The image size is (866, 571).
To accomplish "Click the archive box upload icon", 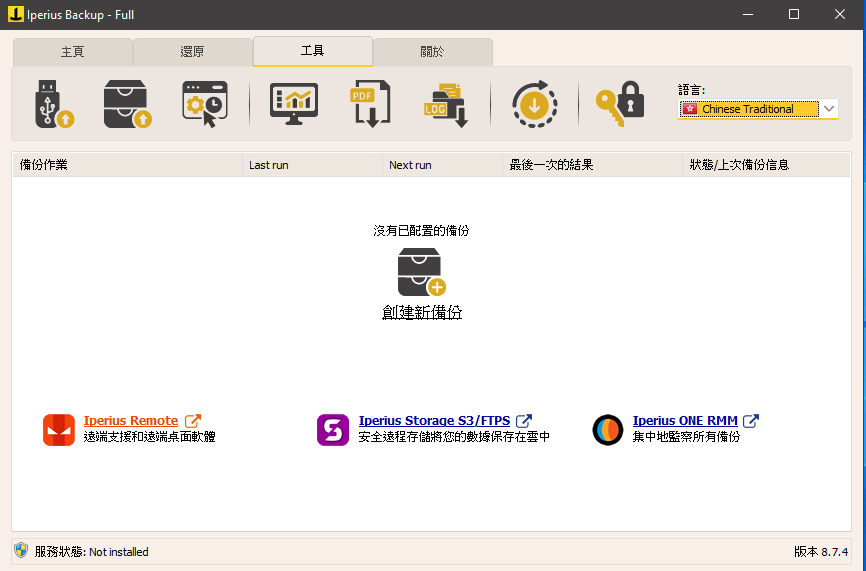I will (128, 104).
